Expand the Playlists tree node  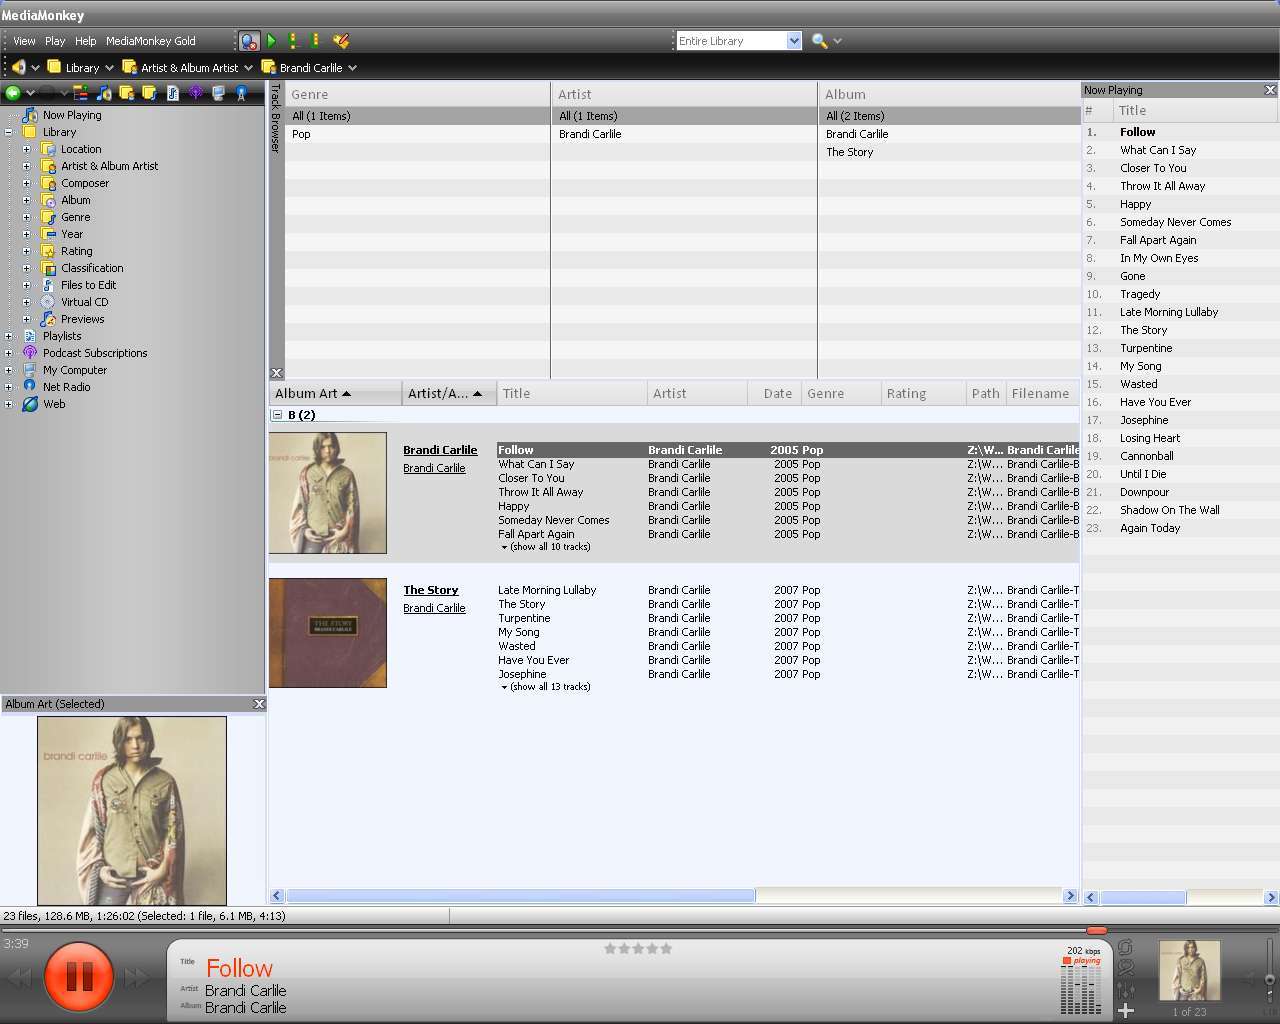9,336
